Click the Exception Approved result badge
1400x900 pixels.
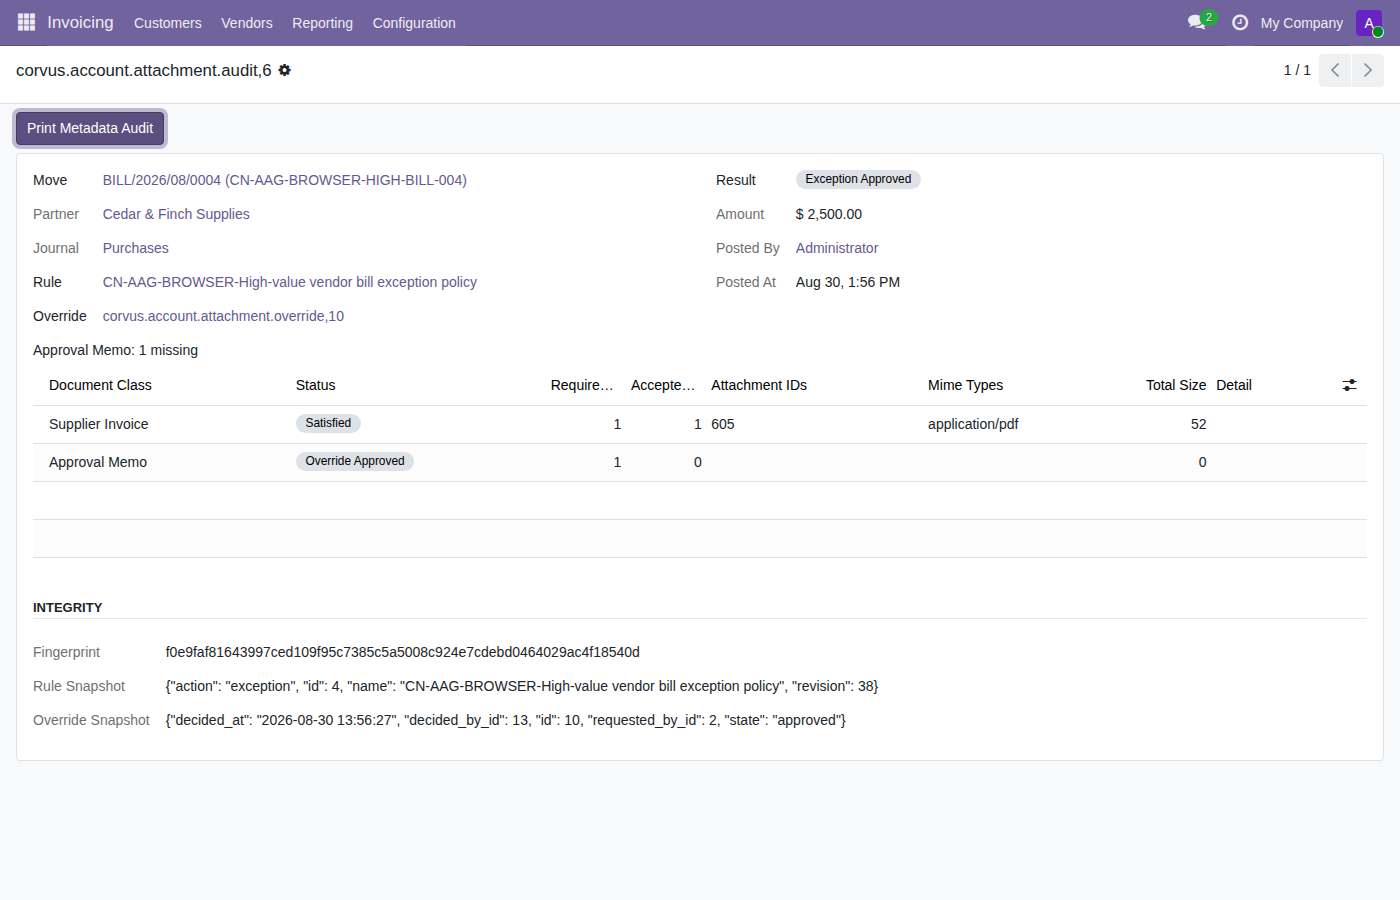[858, 179]
